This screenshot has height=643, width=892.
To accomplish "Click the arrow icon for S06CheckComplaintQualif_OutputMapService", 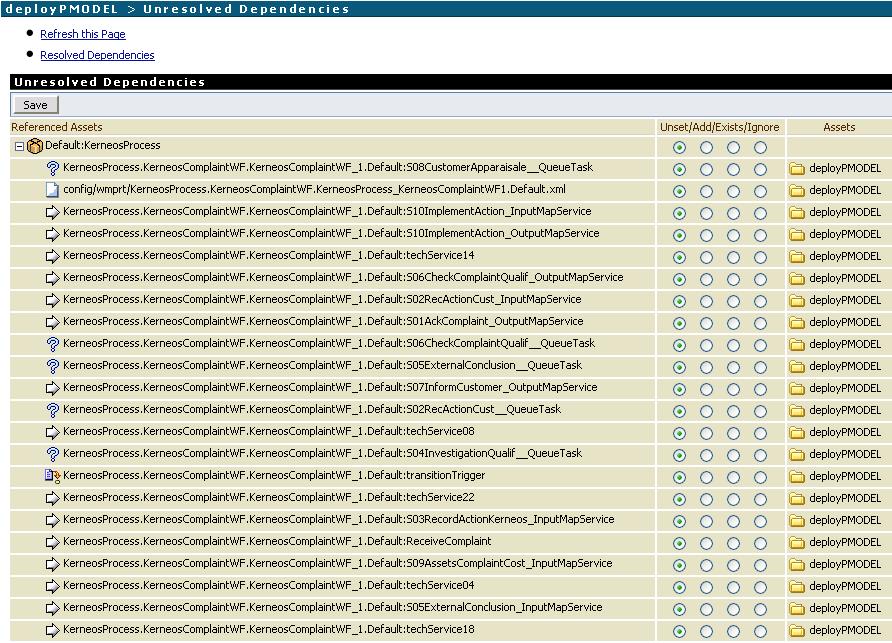I will point(52,278).
